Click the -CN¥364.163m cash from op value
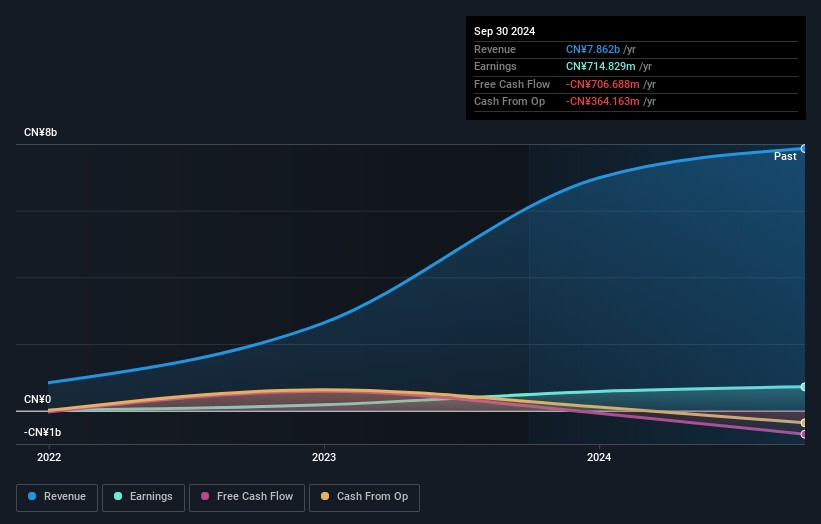821x524 pixels. [x=603, y=102]
